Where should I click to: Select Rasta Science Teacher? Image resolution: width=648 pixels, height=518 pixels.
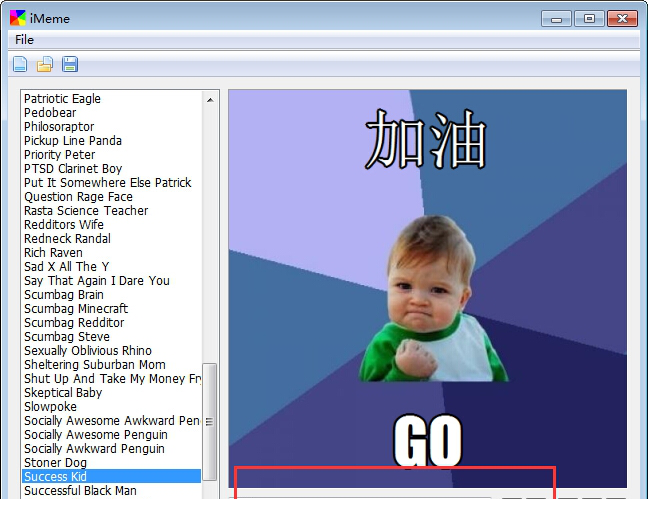pyautogui.click(x=112, y=211)
